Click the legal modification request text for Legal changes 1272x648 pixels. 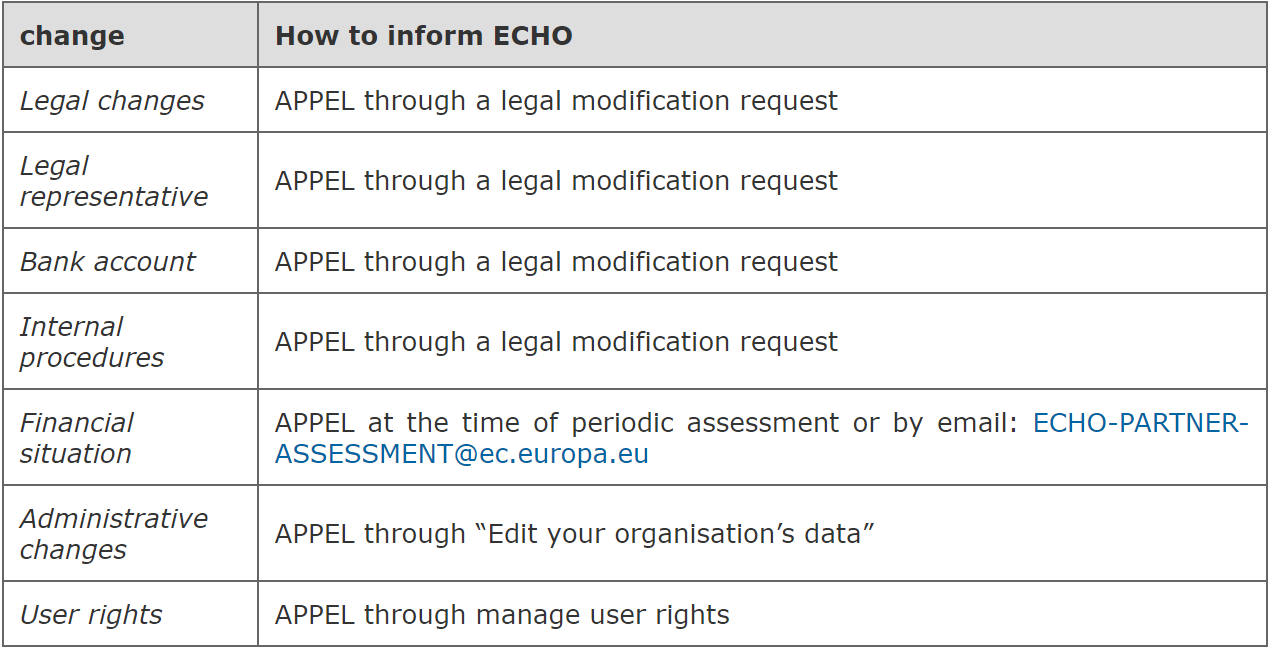[x=669, y=101]
